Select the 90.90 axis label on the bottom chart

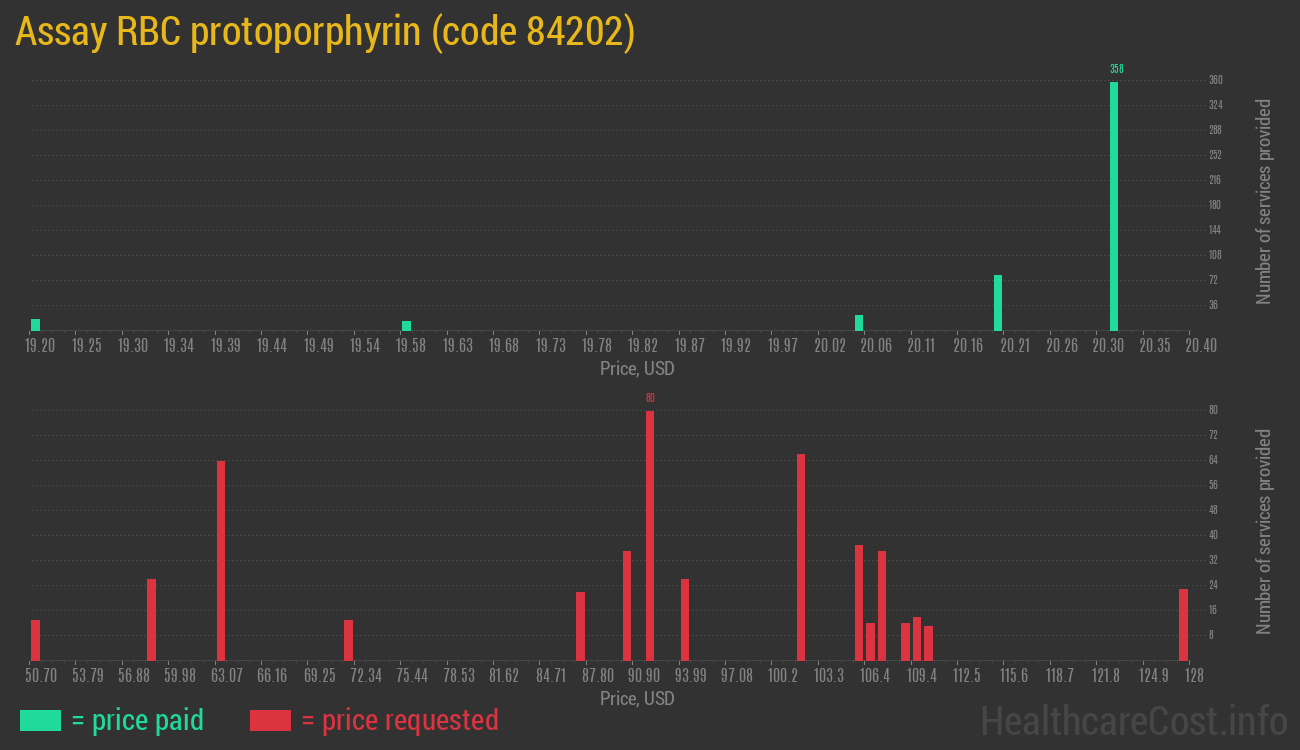coord(645,675)
